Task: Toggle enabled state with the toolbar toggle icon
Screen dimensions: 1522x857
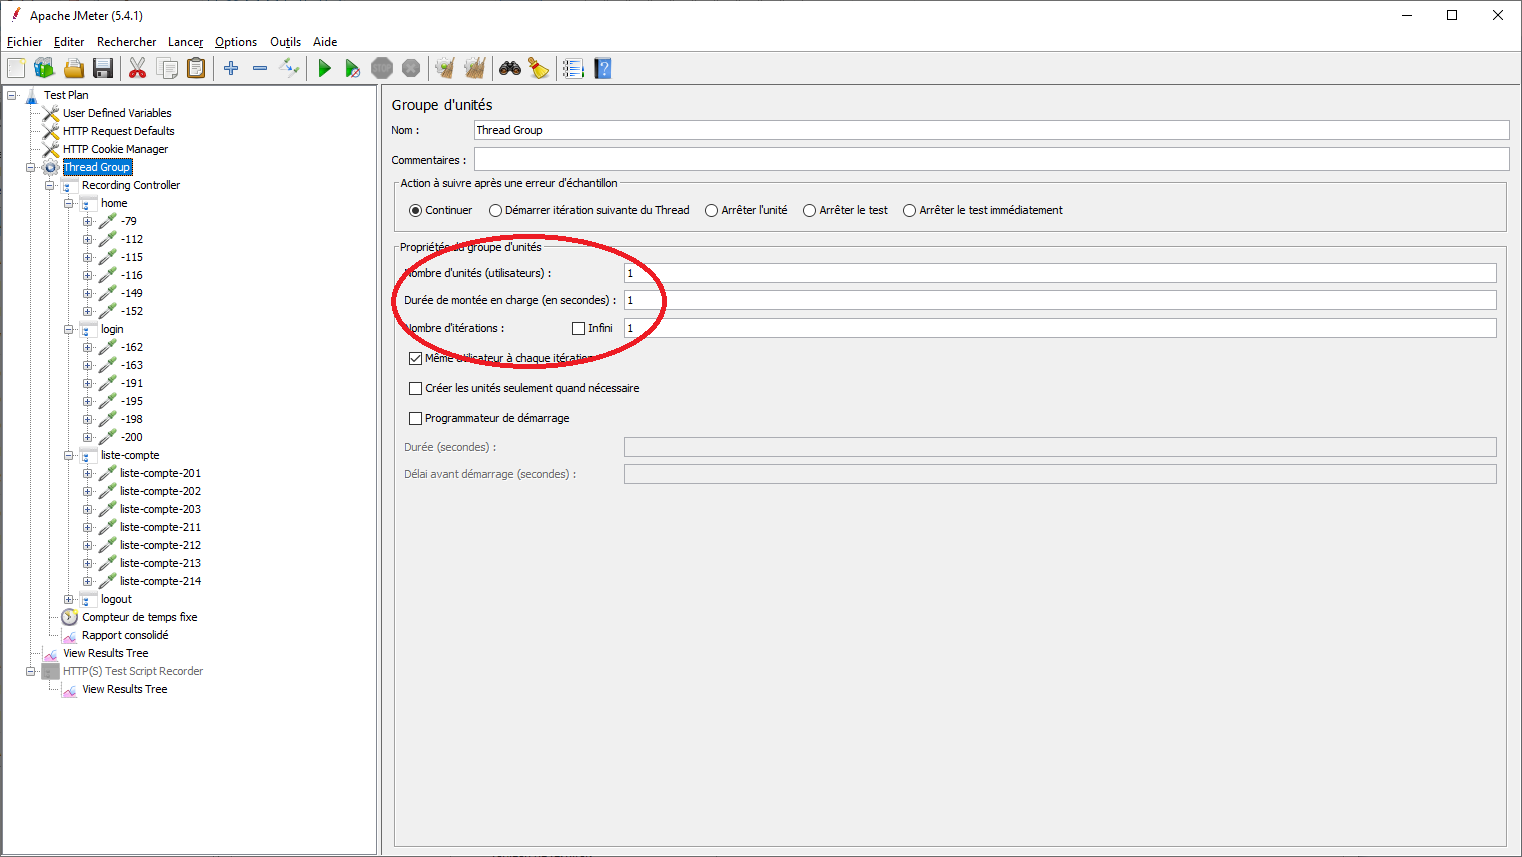Action: (x=289, y=68)
